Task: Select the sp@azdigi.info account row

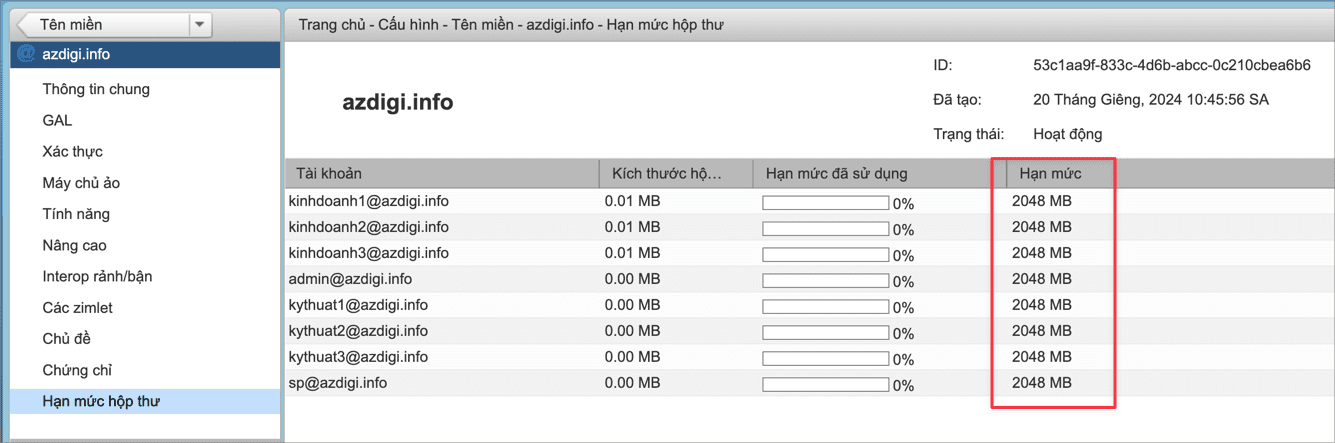Action: pos(337,383)
